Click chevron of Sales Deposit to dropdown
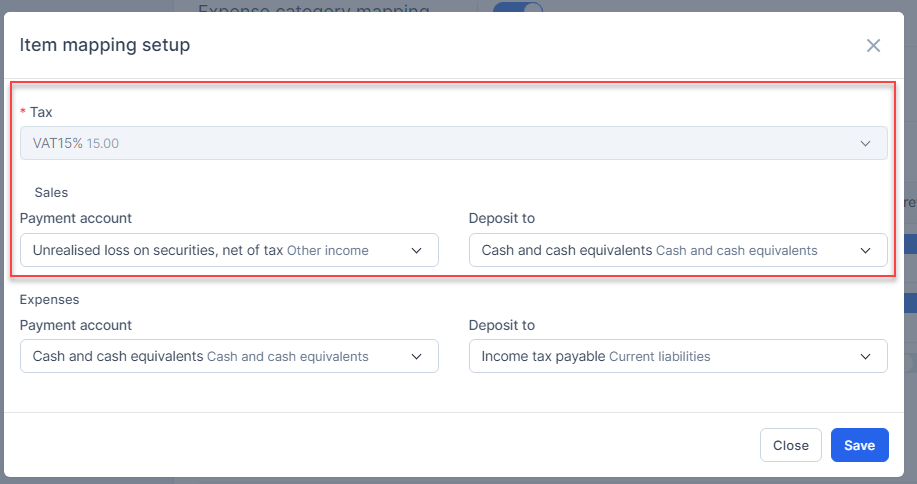Screen dimensions: 917x484 tap(866, 250)
